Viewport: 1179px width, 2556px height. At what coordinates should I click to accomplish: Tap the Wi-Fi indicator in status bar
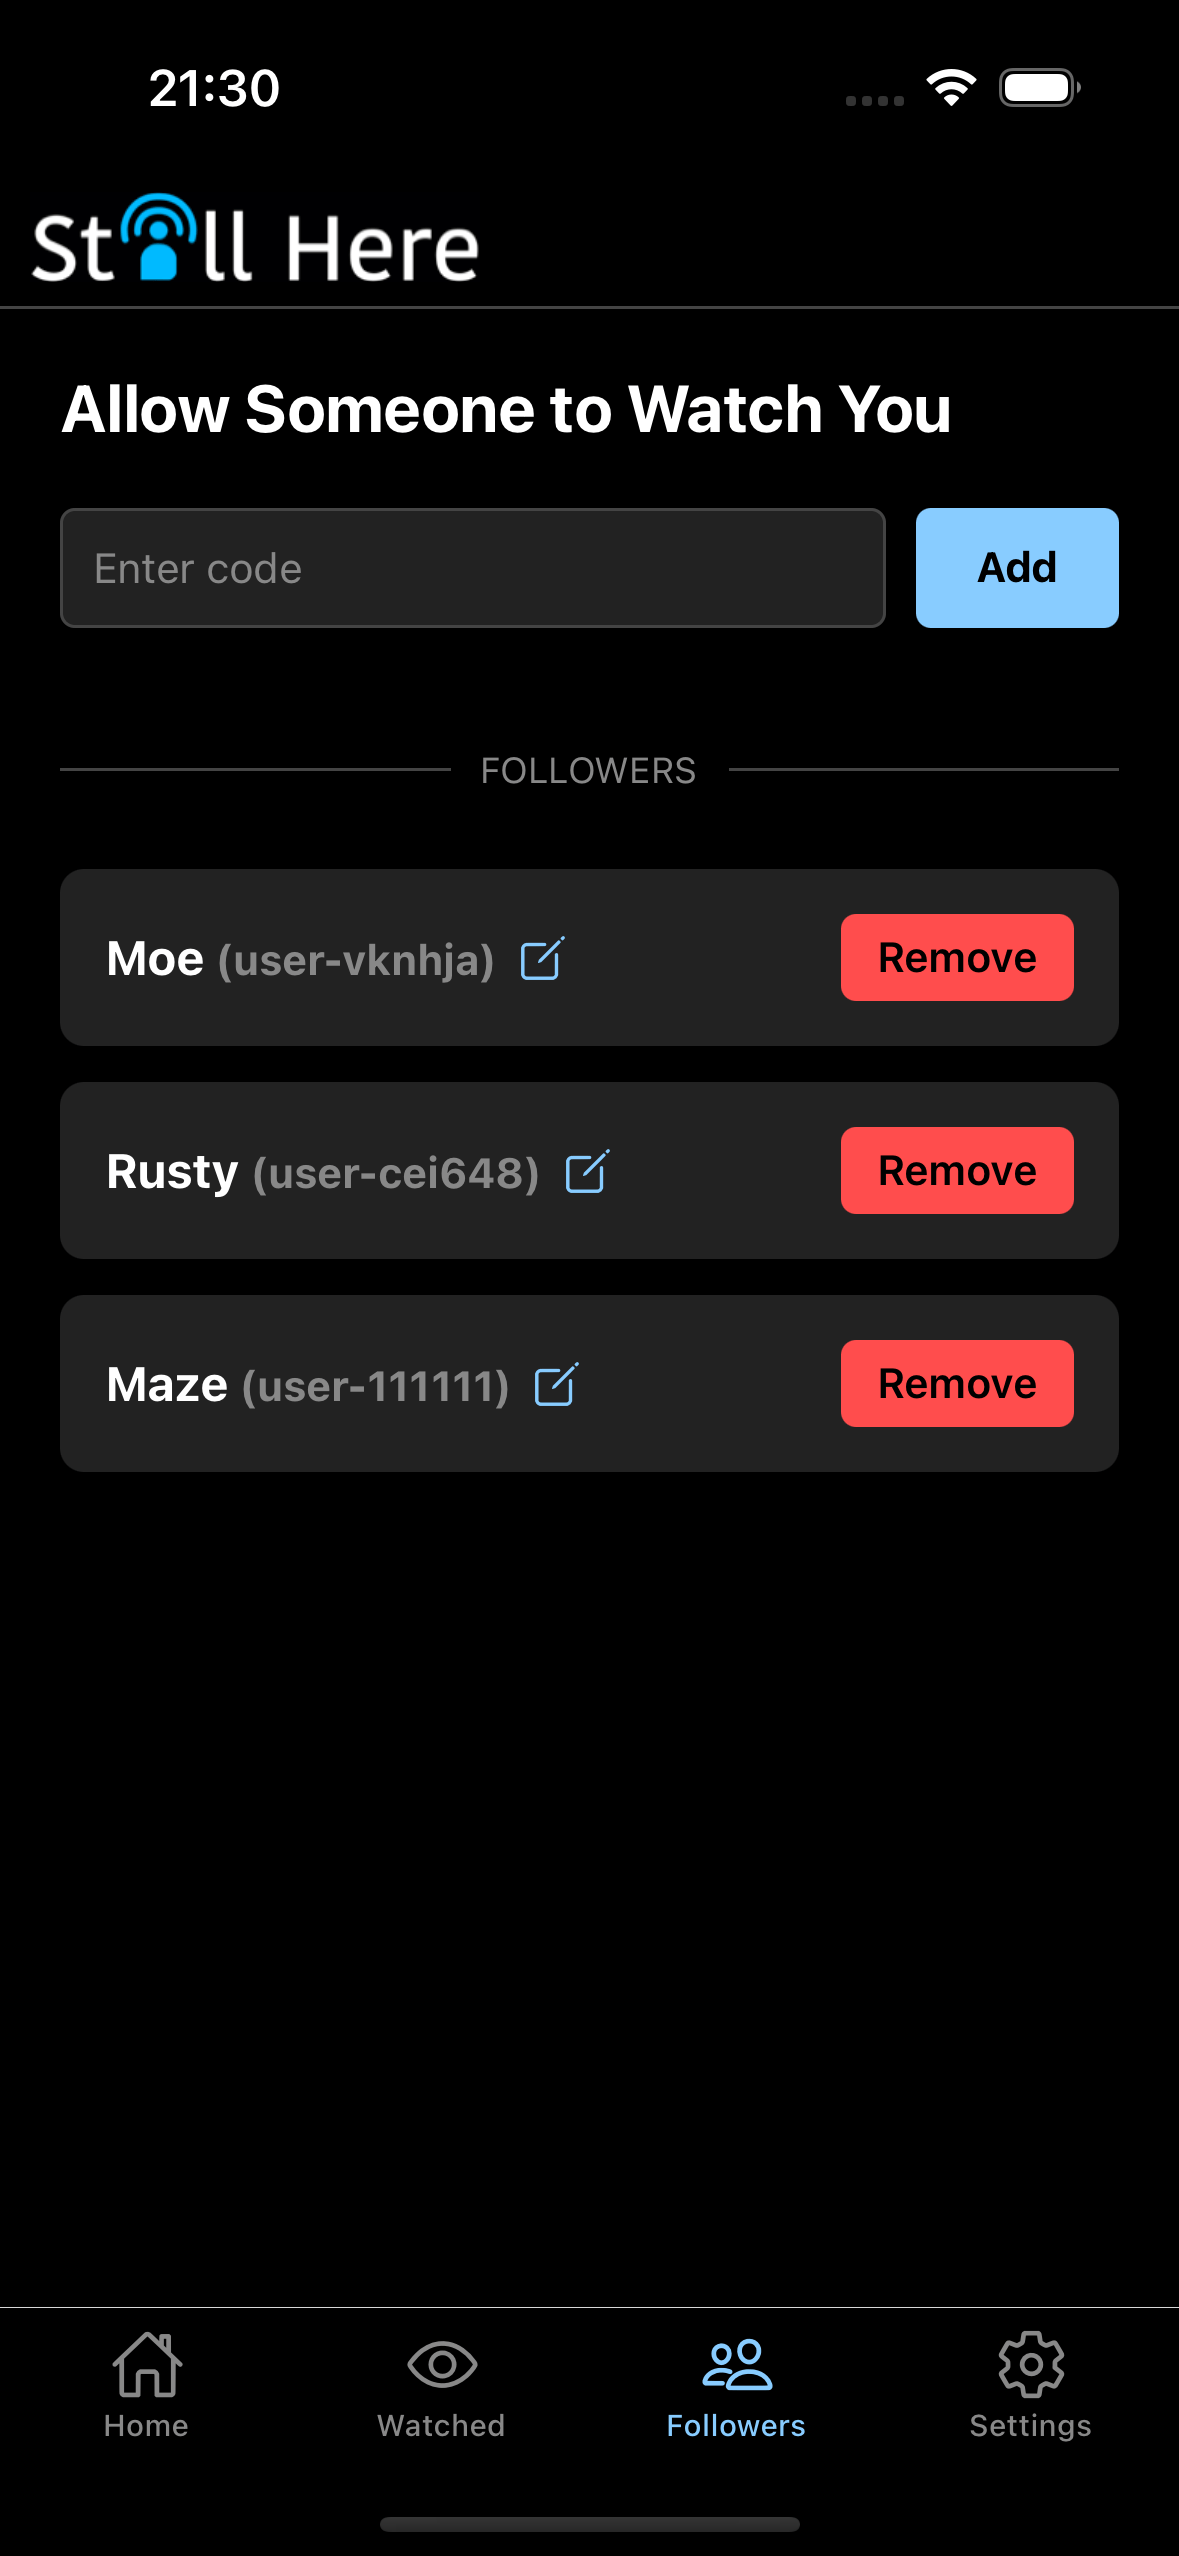click(x=950, y=88)
